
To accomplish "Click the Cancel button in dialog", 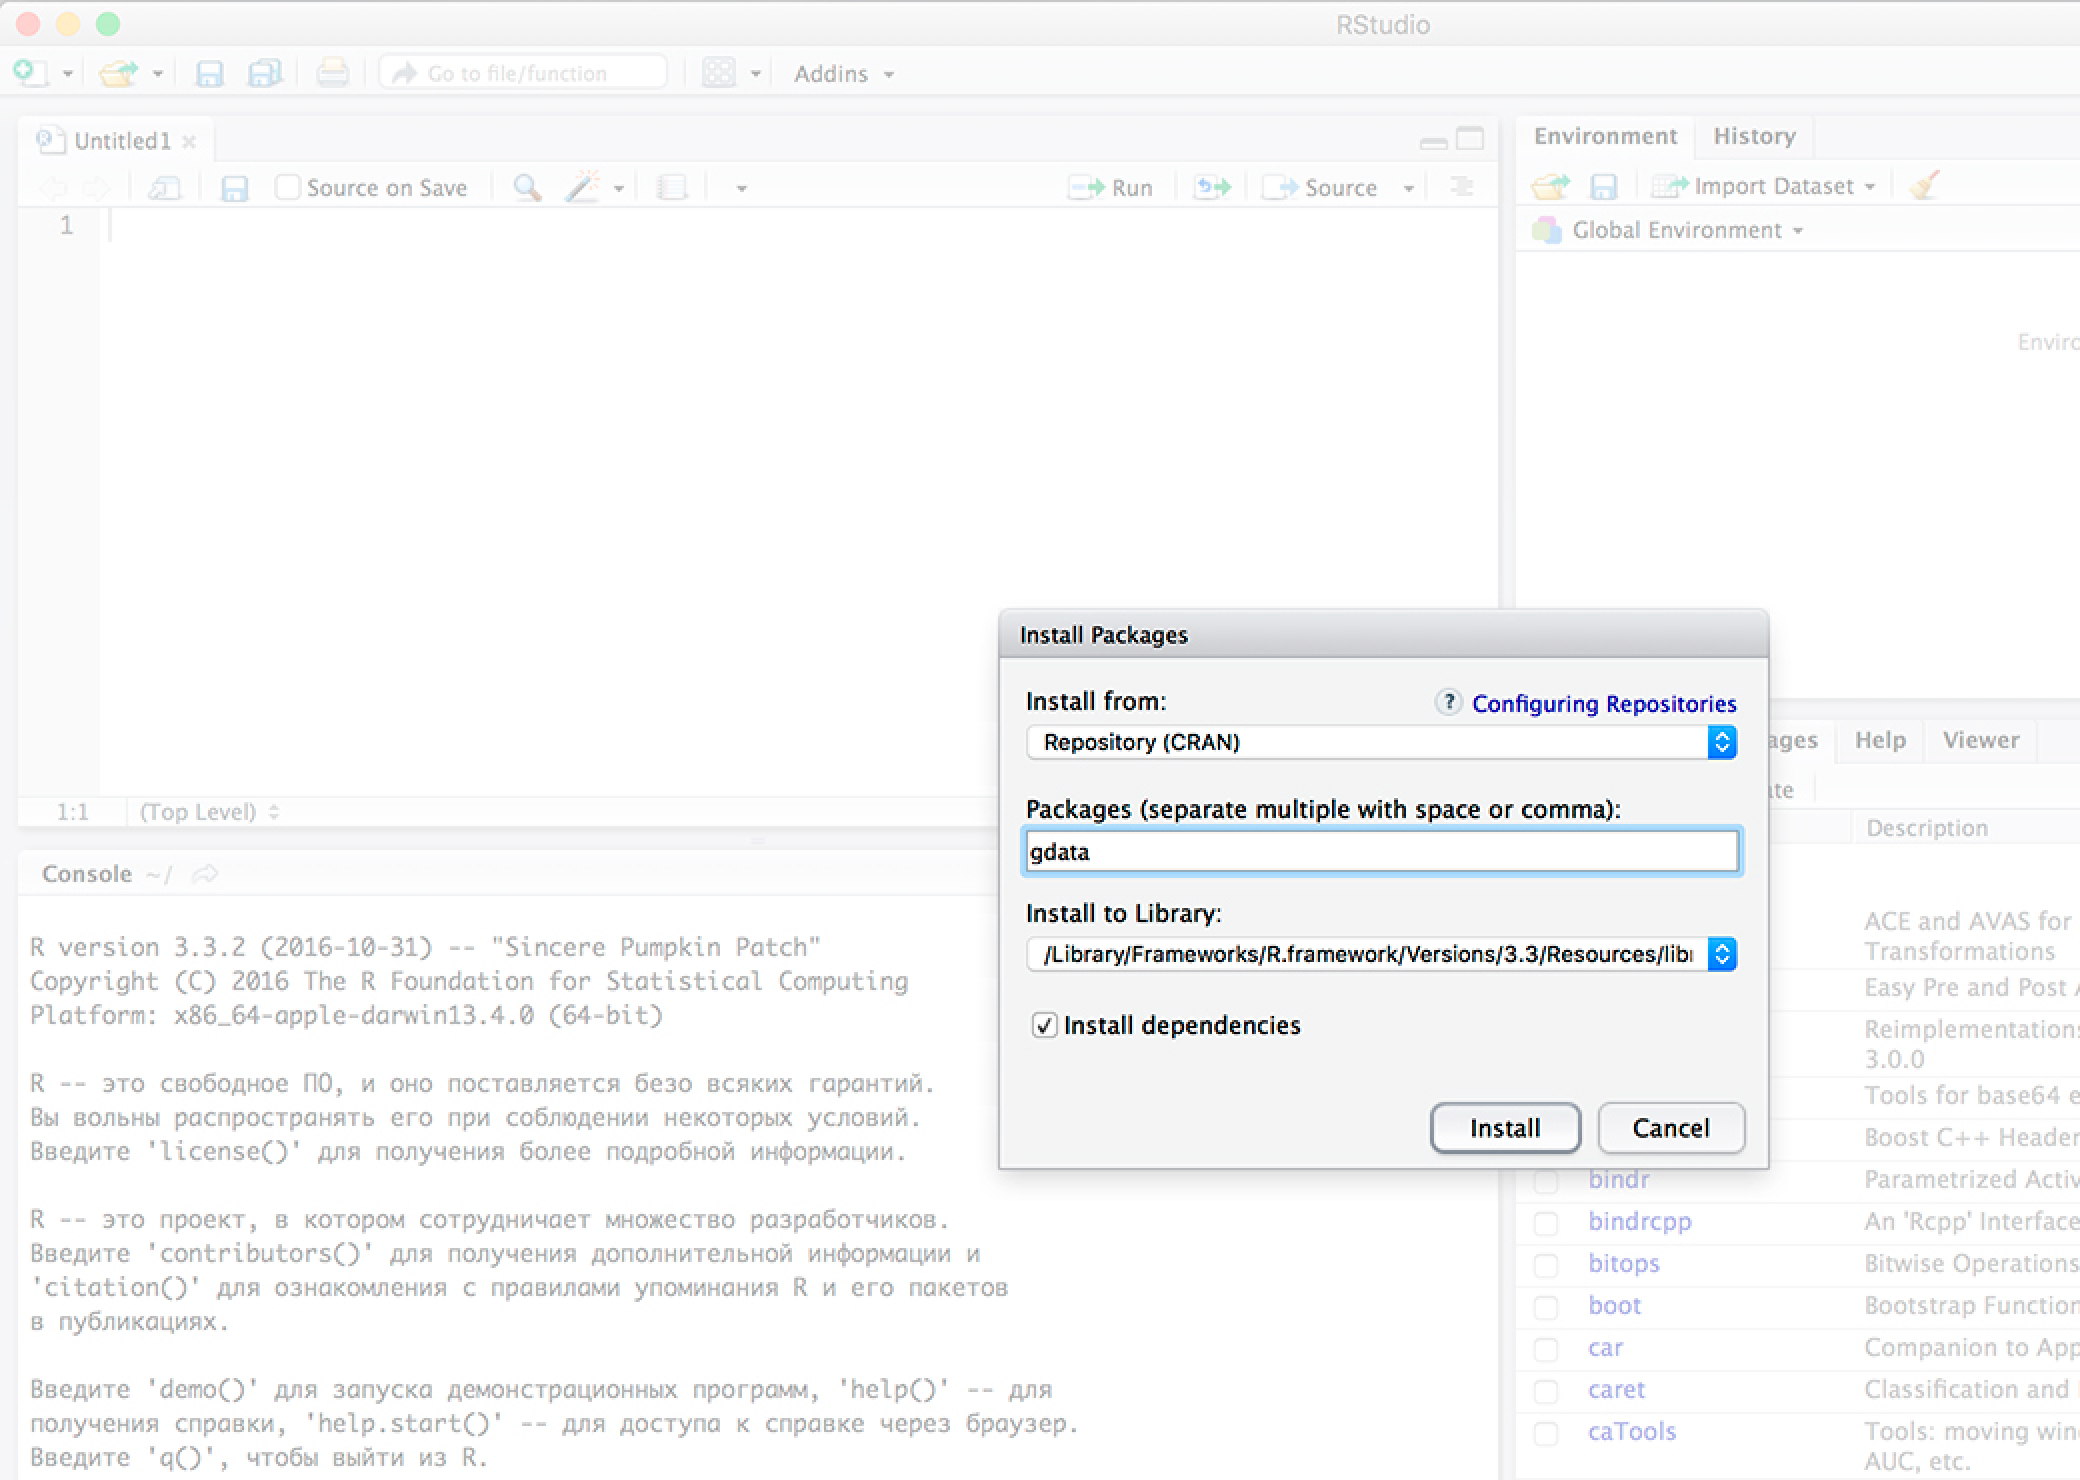I will pos(1671,1128).
